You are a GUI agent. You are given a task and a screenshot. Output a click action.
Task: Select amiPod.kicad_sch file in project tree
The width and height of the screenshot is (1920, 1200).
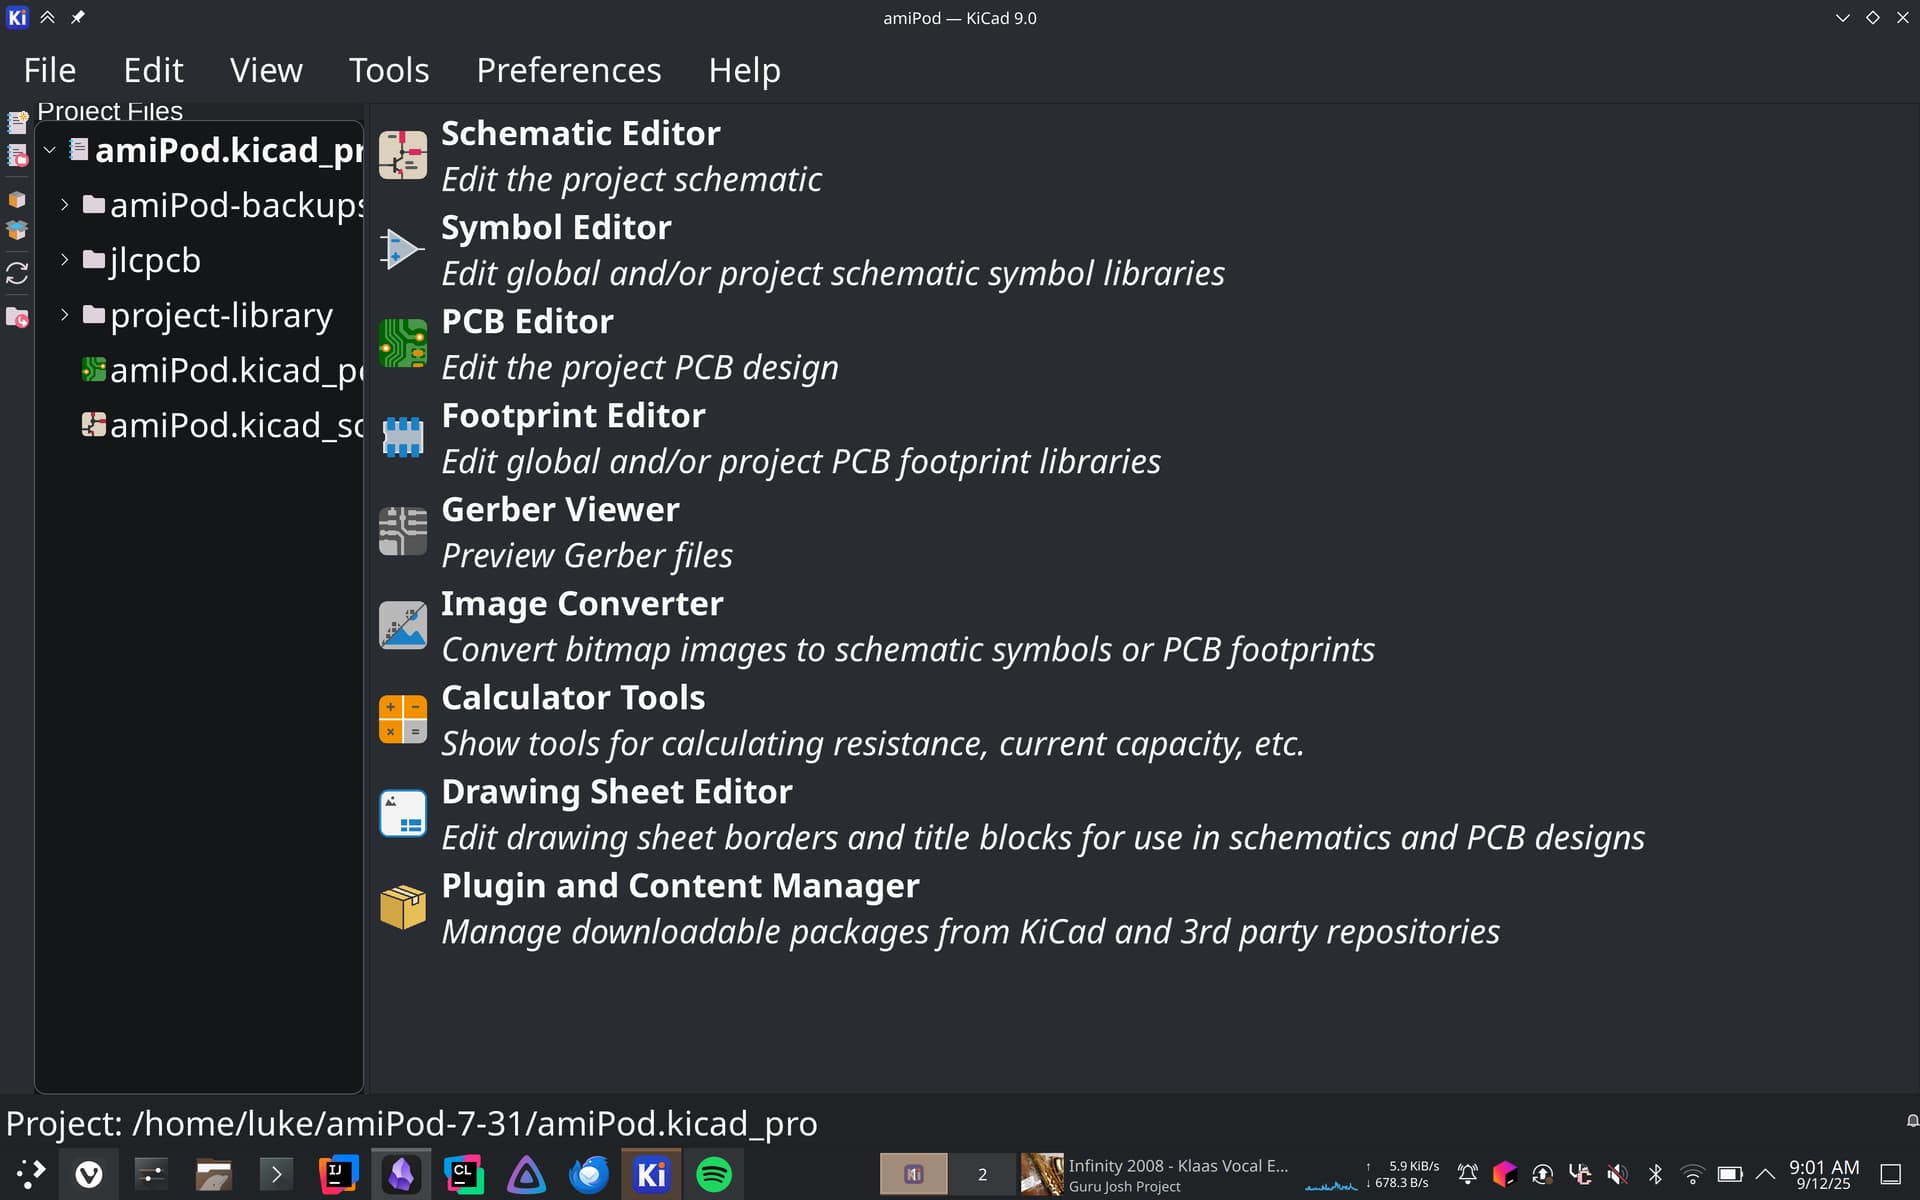click(222, 425)
